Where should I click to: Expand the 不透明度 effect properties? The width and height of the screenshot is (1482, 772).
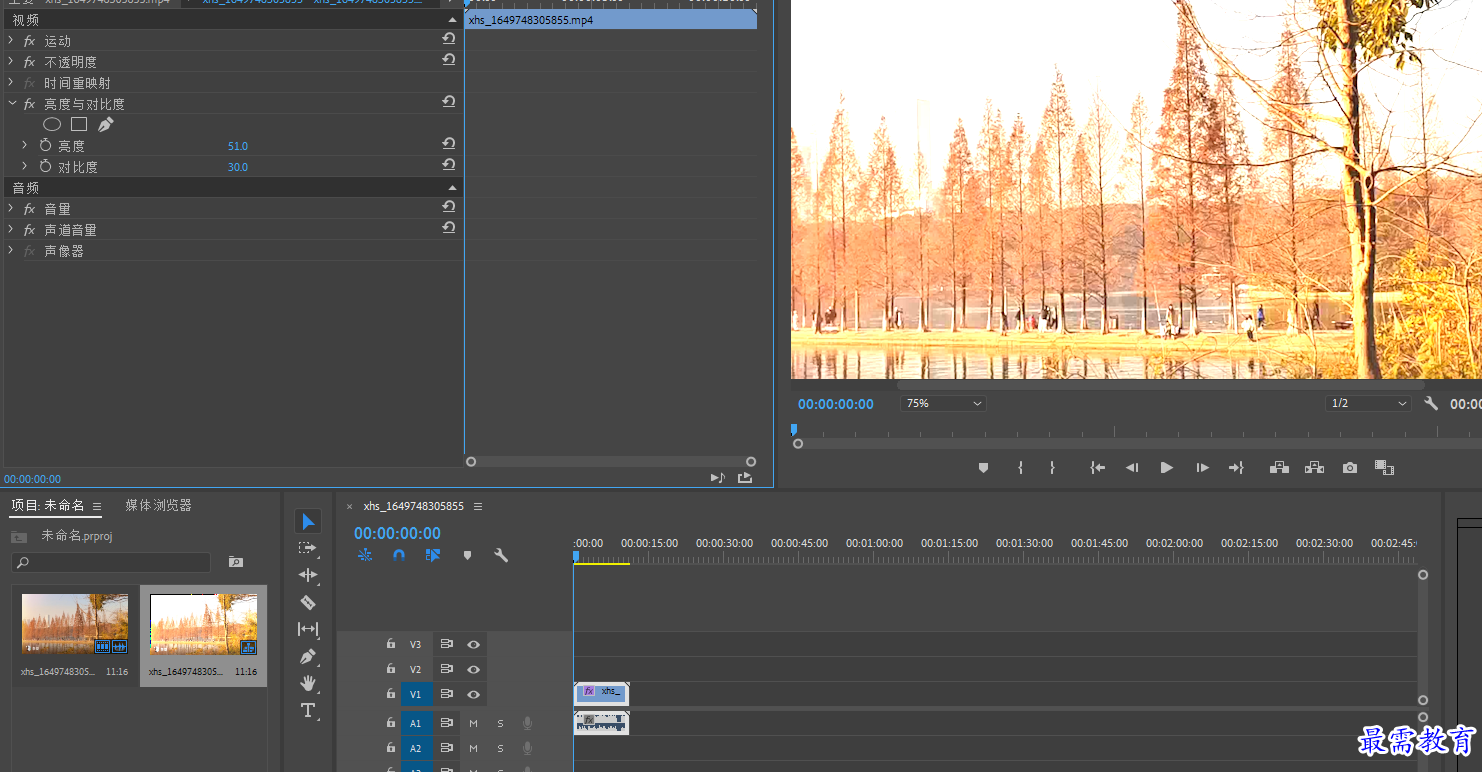click(11, 62)
